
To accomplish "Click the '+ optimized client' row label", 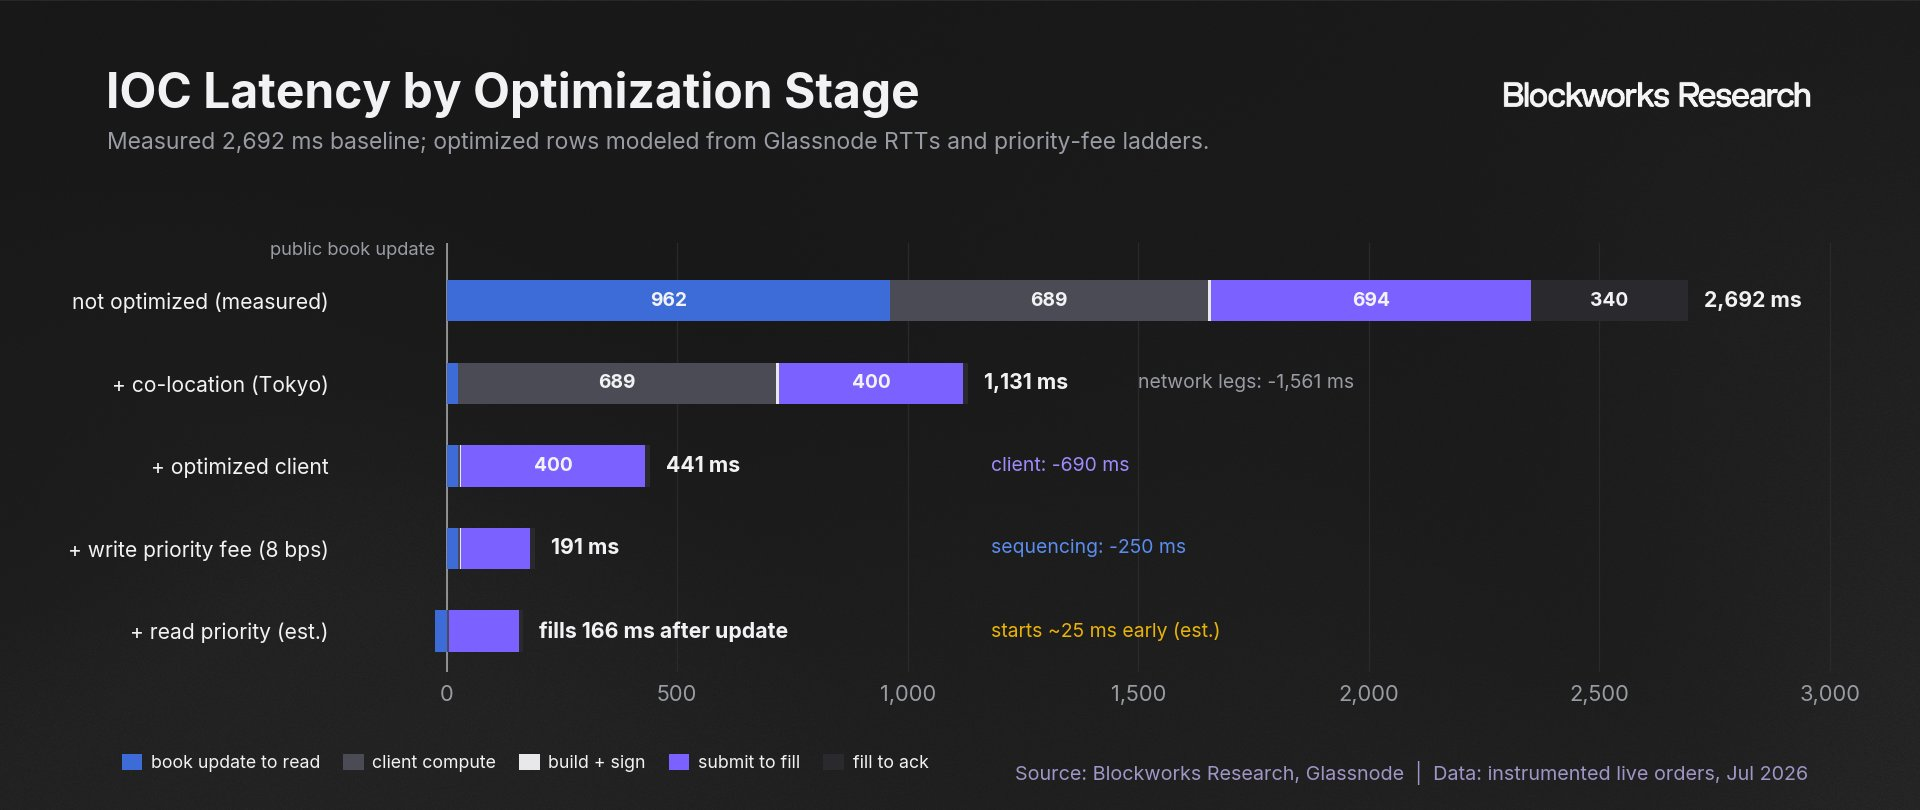I will coord(240,467).
